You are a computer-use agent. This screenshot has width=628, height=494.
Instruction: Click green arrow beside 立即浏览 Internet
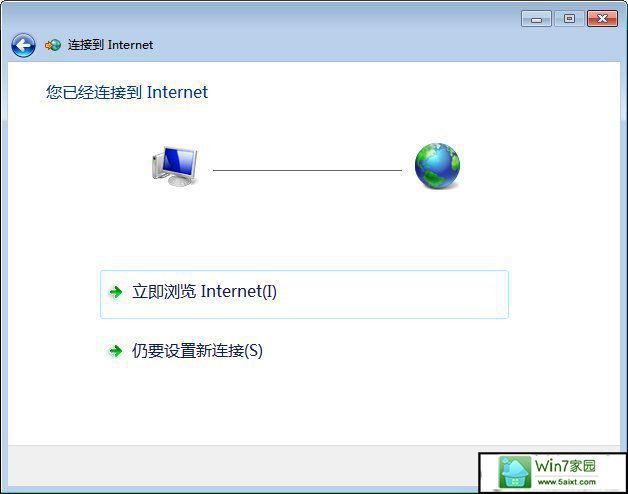tap(116, 292)
